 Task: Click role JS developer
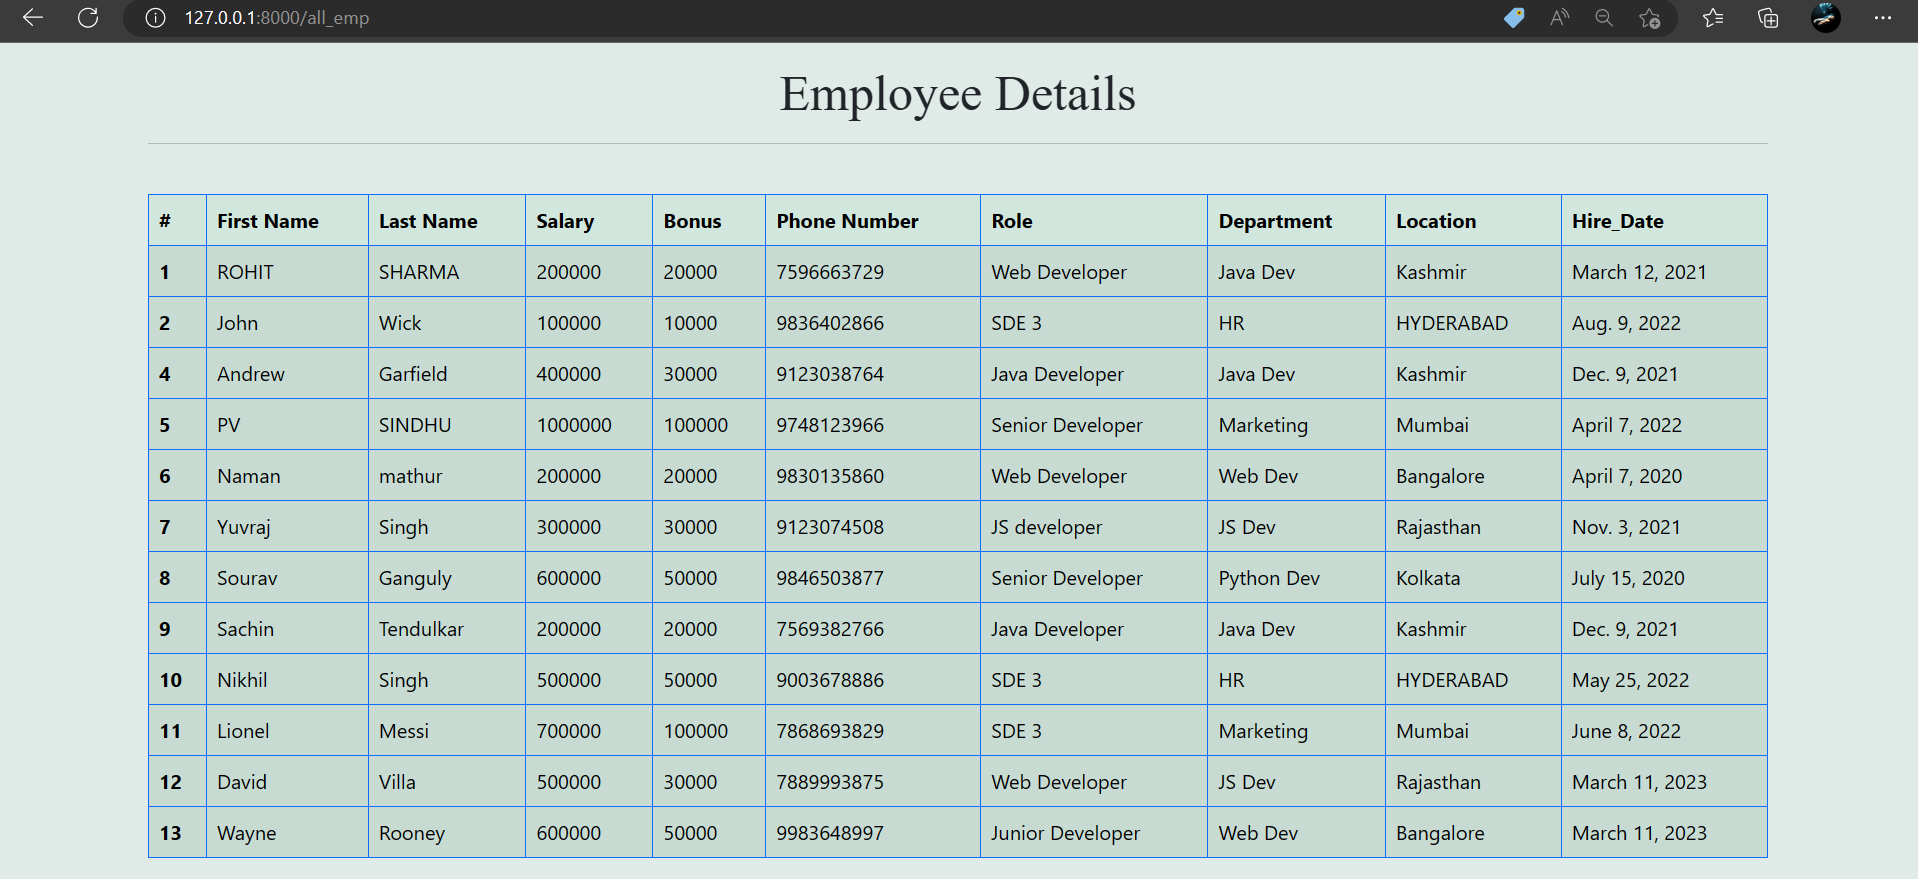coord(1046,527)
